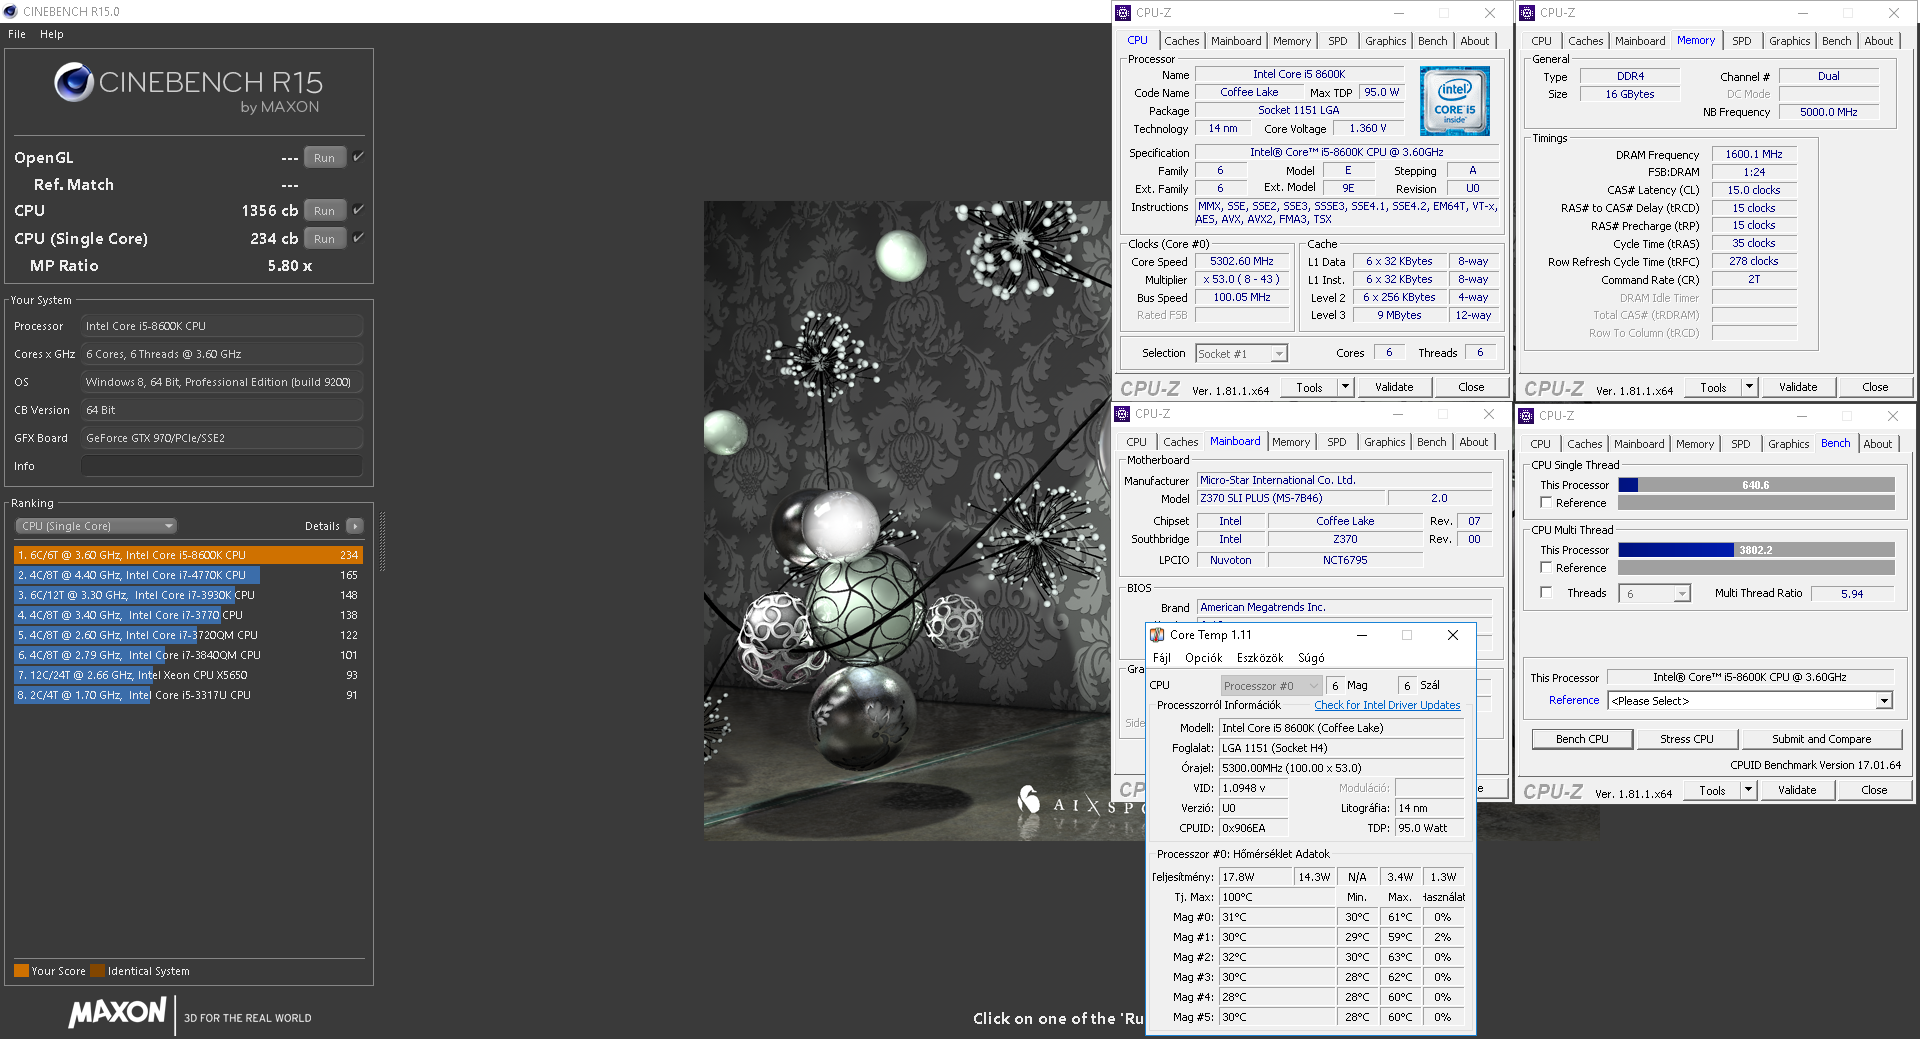Open the Opciók menu in Core Temp
The width and height of the screenshot is (1920, 1039).
tap(1203, 658)
